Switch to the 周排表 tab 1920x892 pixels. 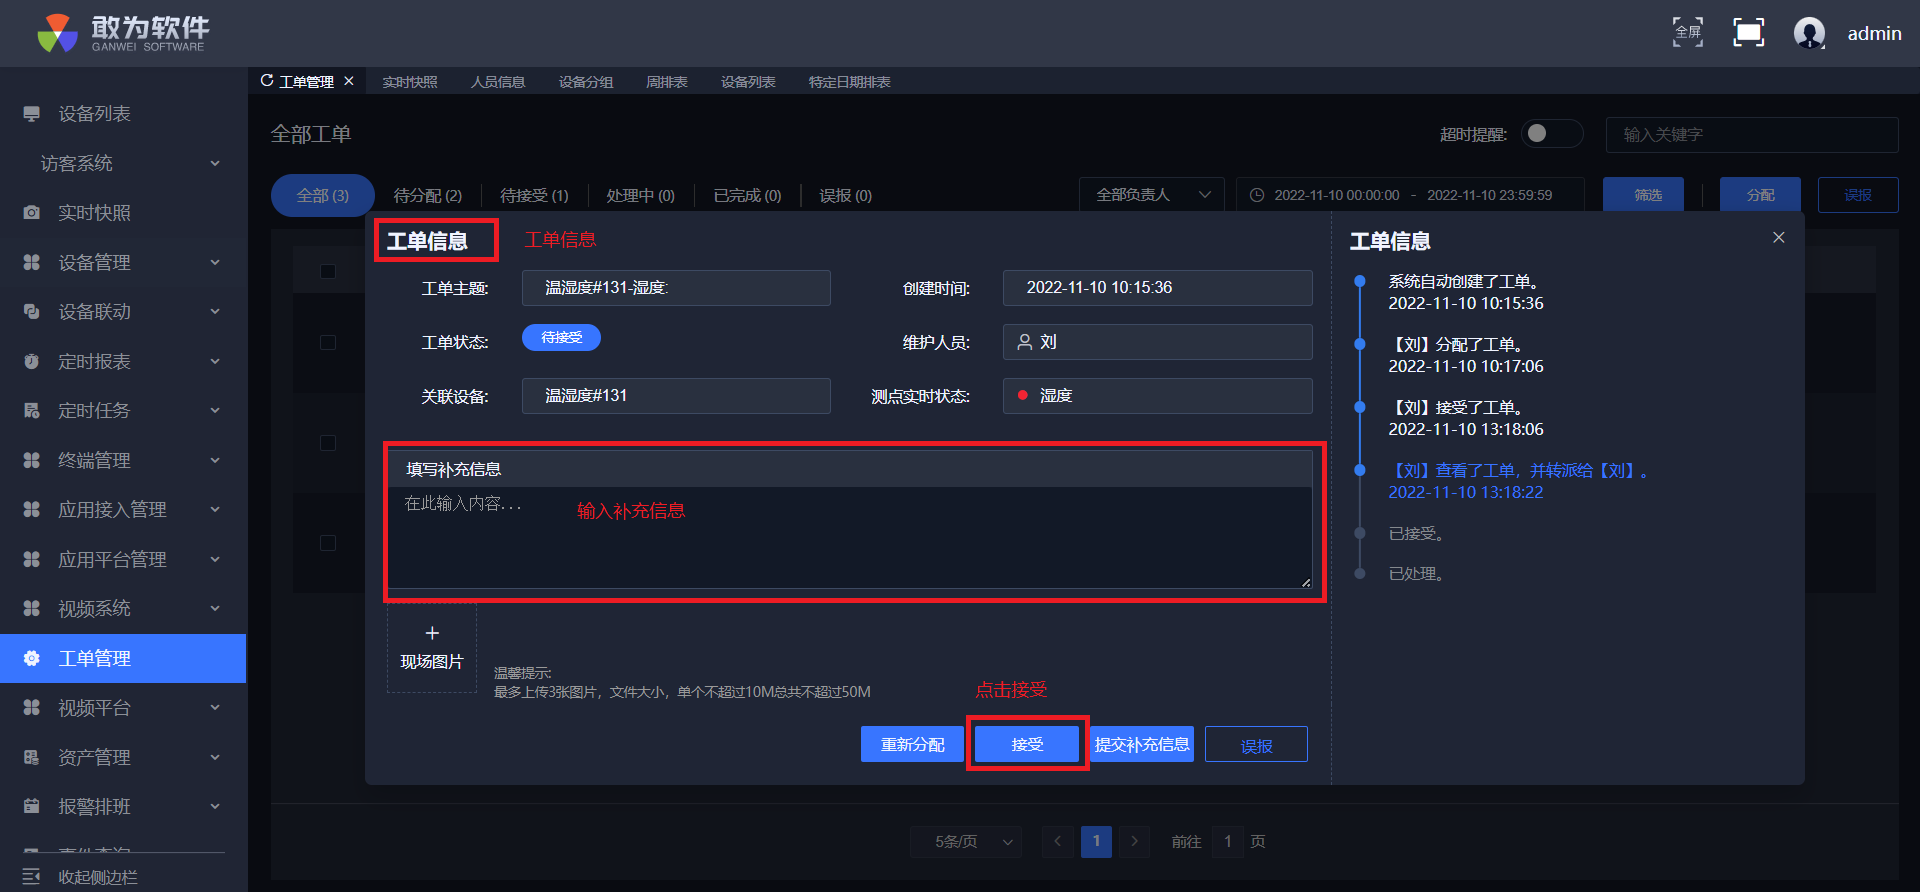[667, 82]
